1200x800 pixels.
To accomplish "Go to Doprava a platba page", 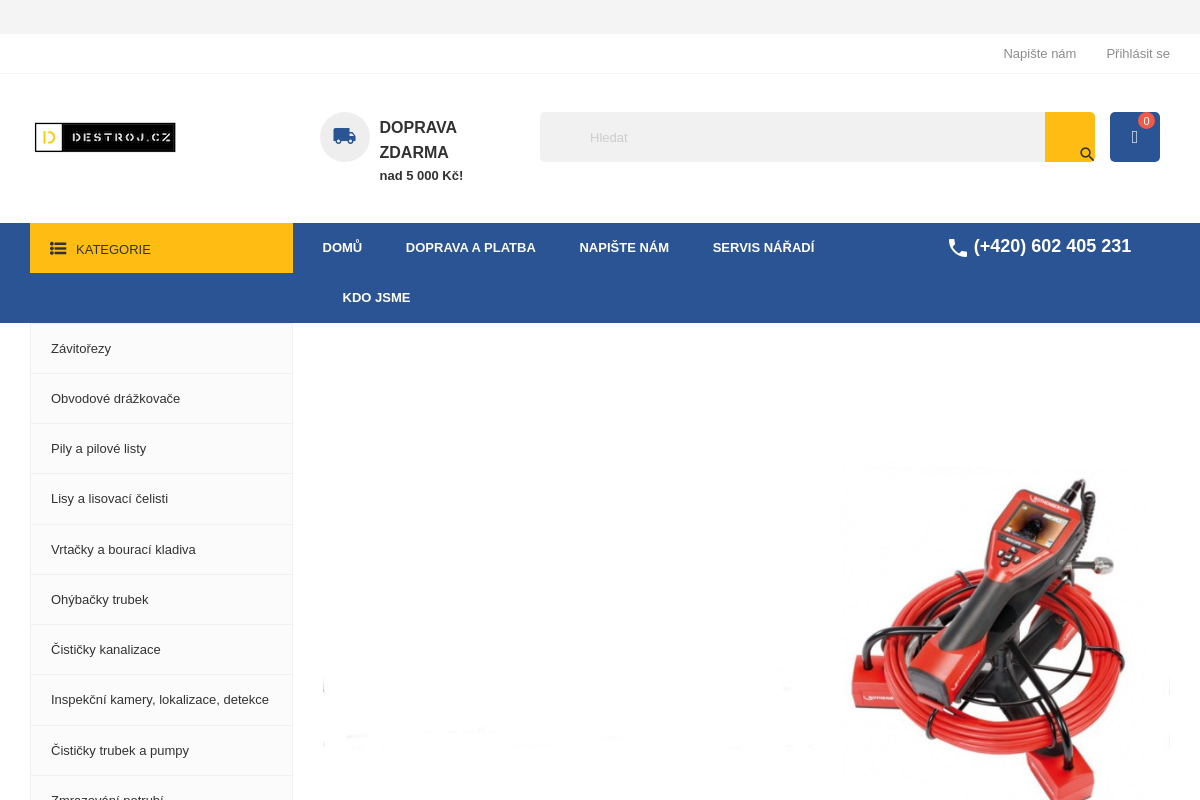I will click(x=470, y=247).
